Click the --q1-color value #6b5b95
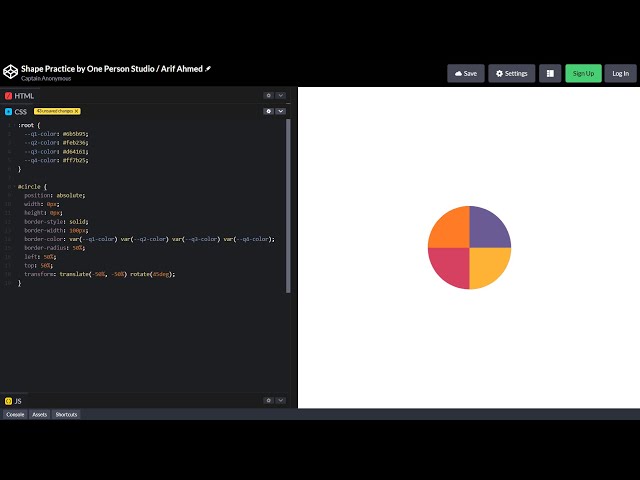This screenshot has width=640, height=480. (x=75, y=134)
